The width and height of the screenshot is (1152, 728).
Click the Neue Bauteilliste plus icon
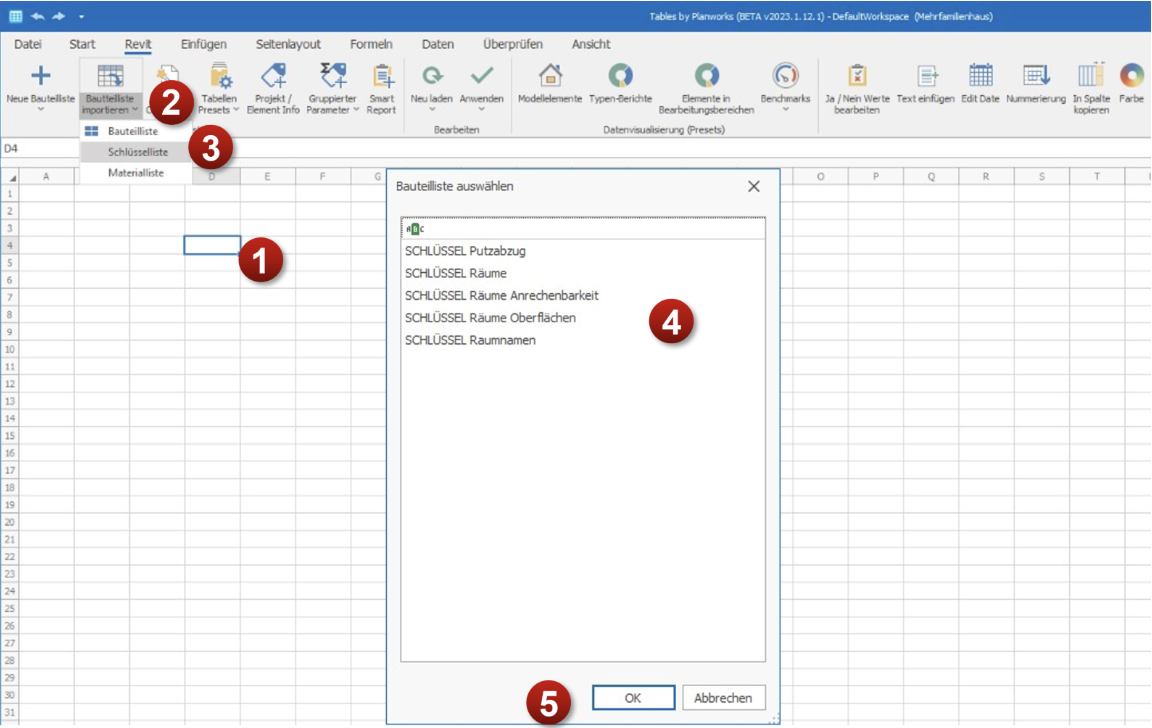(40, 75)
